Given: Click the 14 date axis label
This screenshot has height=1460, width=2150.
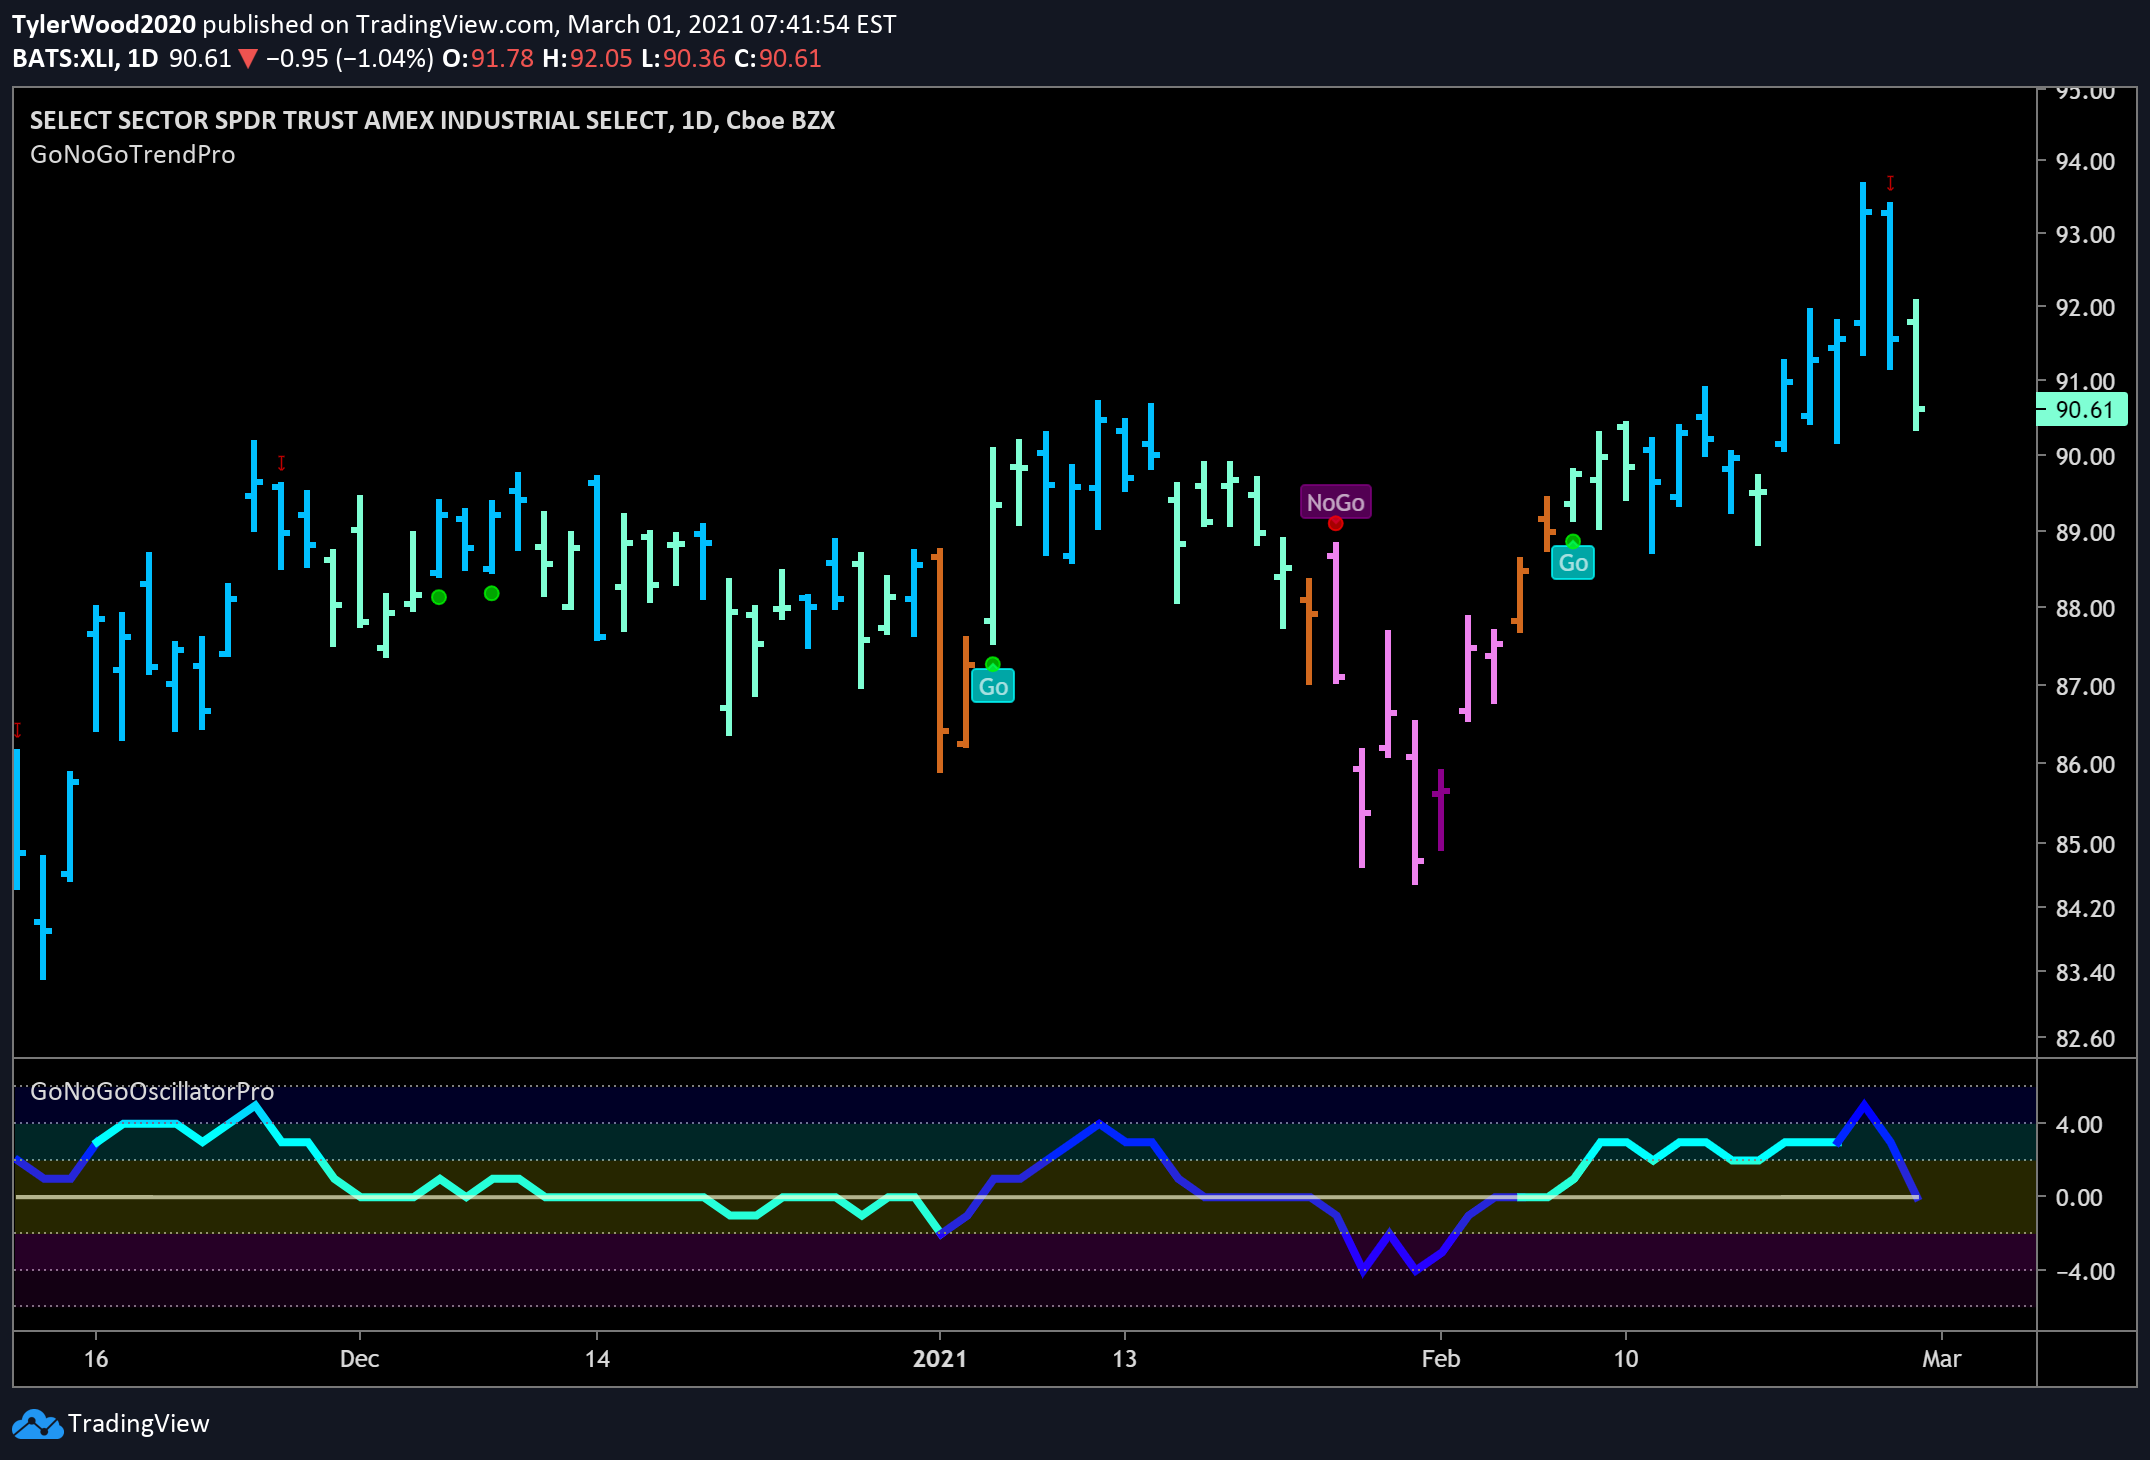Looking at the screenshot, I should pyautogui.click(x=597, y=1359).
